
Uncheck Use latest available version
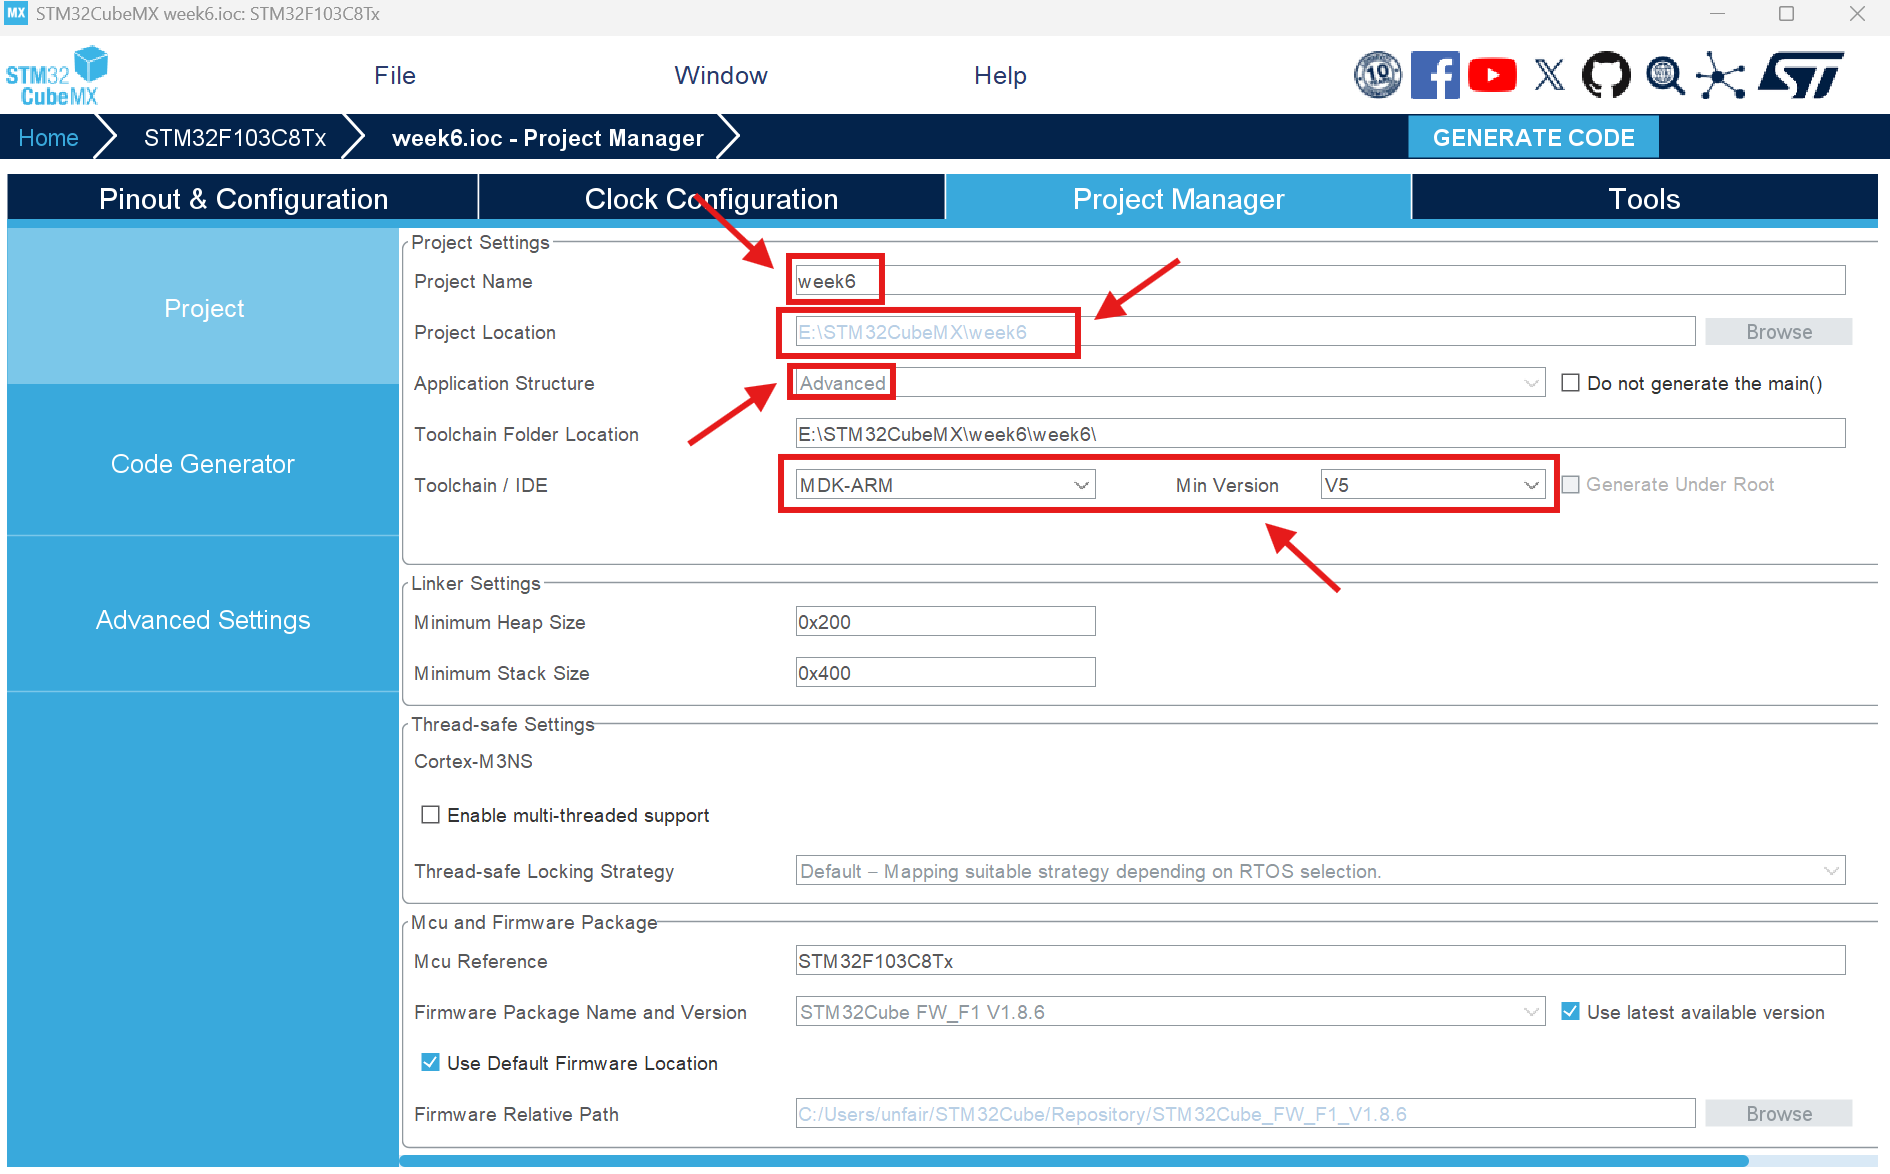coord(1570,1012)
